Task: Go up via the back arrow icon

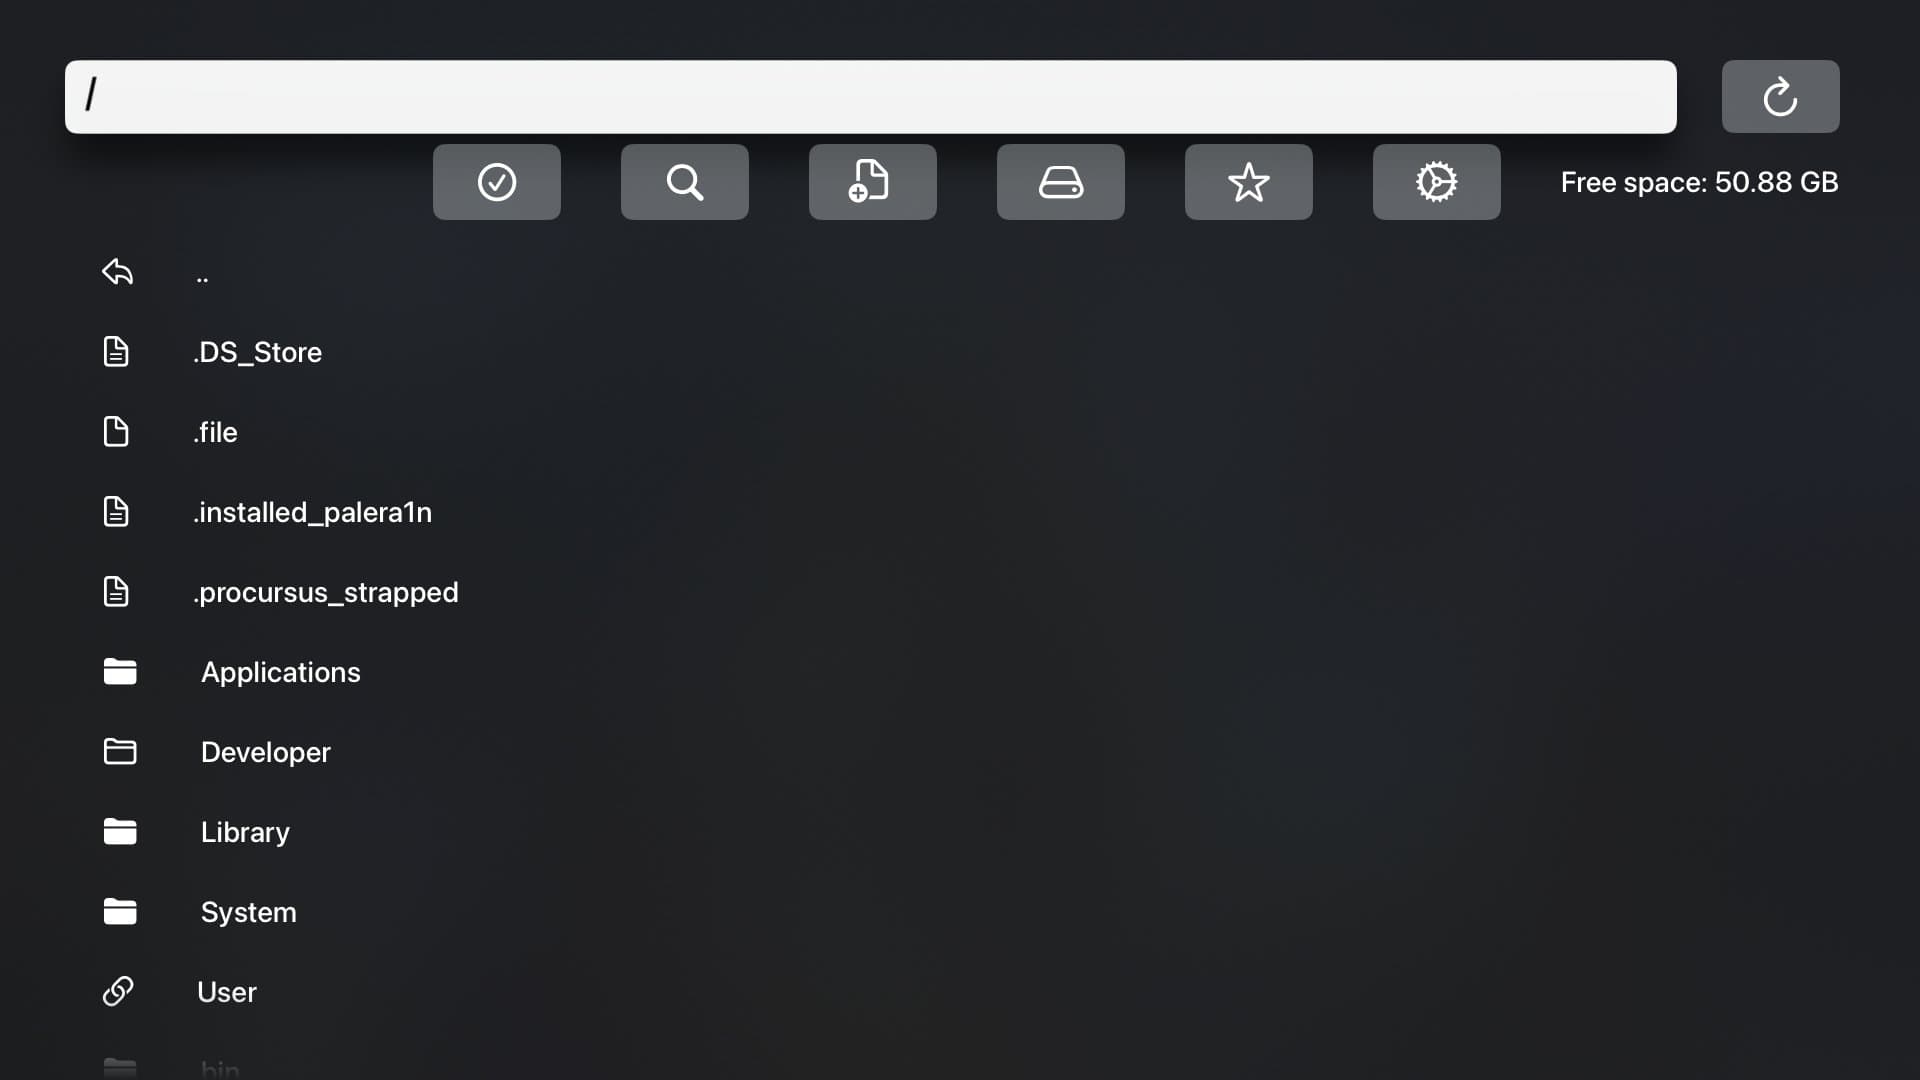Action: click(x=118, y=272)
